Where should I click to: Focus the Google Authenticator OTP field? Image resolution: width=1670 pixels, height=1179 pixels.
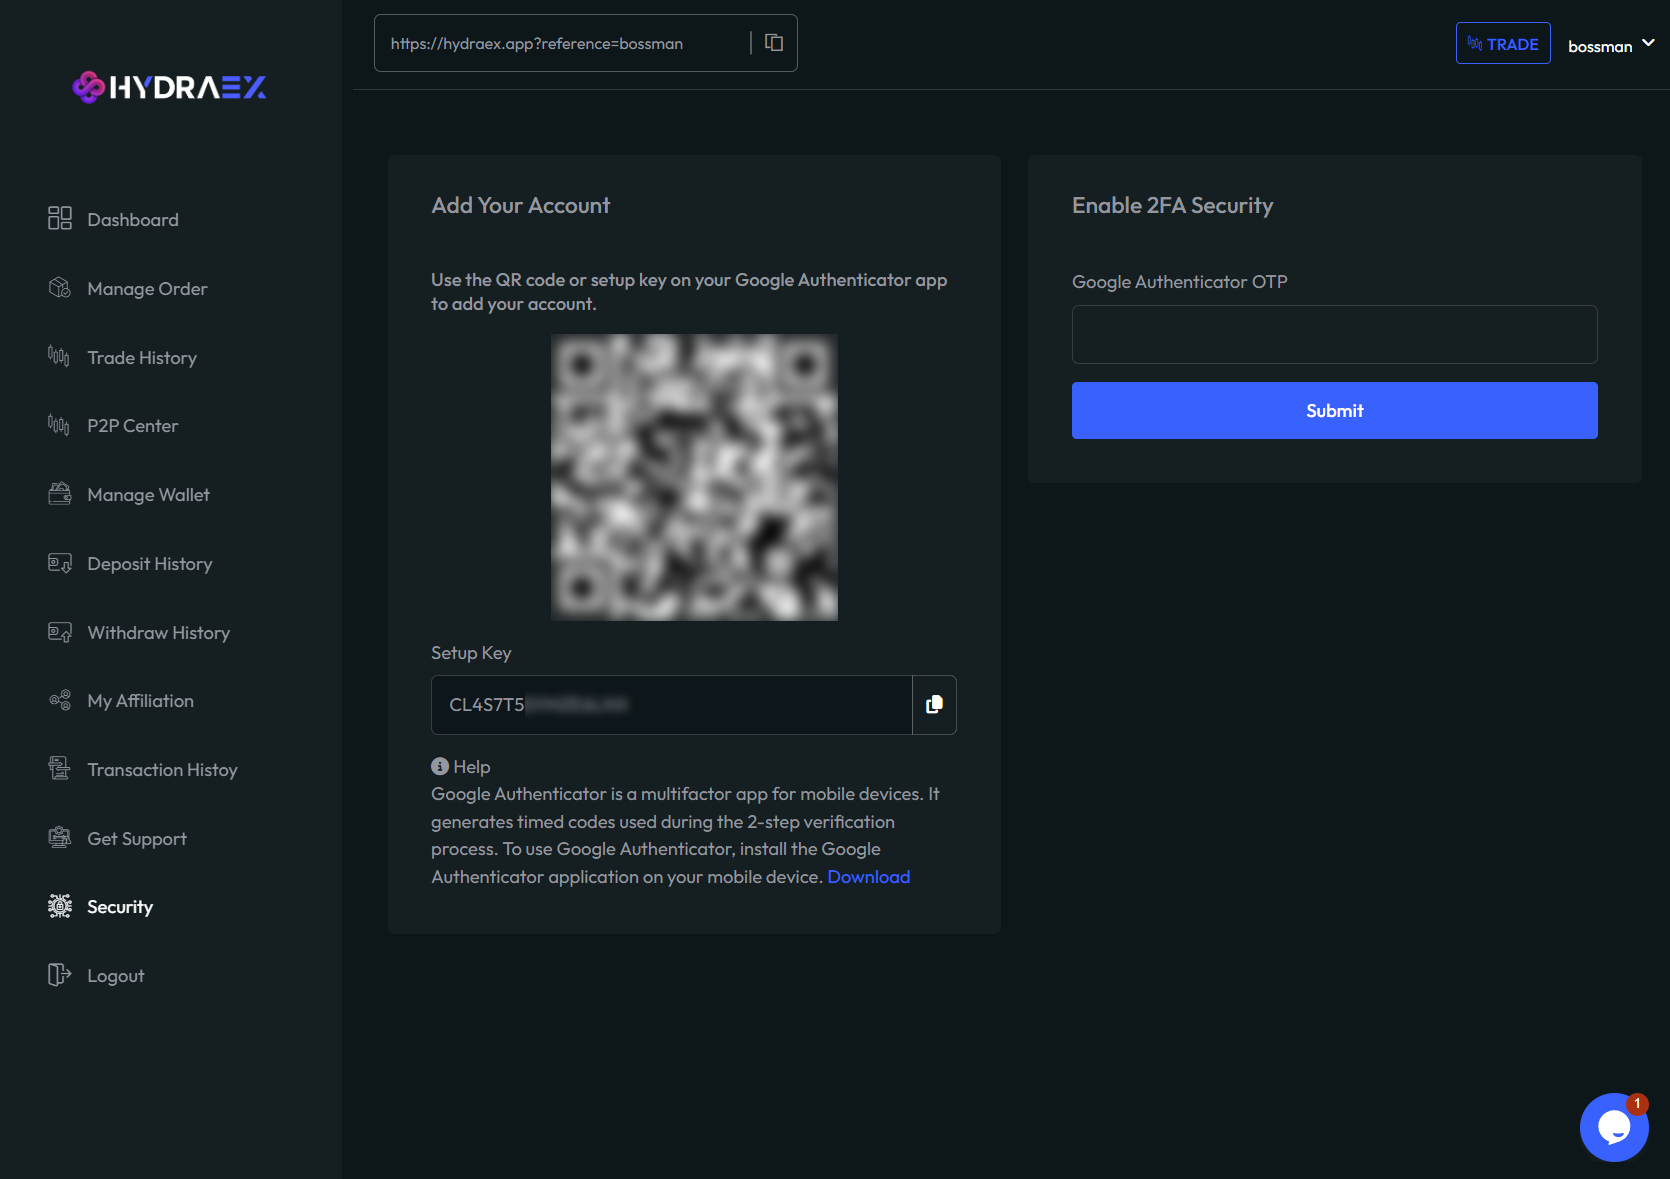pyautogui.click(x=1334, y=334)
